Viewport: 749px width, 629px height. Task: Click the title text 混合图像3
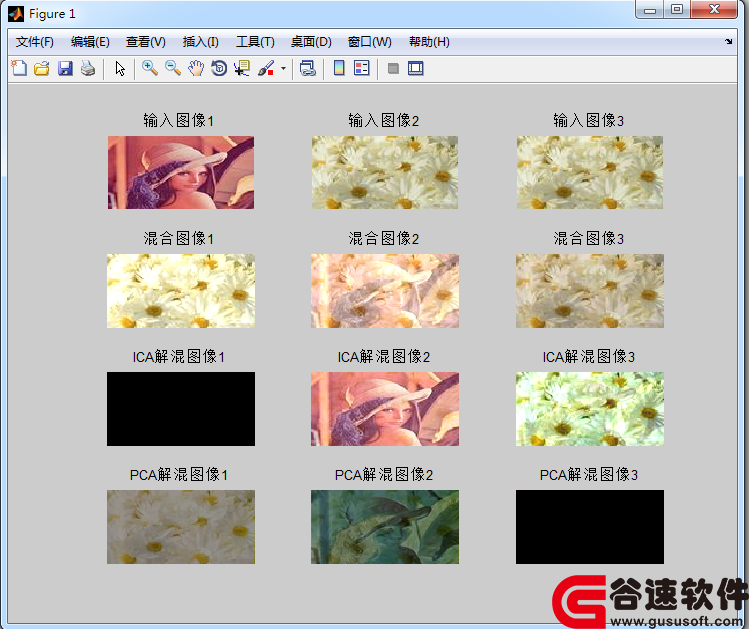[588, 238]
